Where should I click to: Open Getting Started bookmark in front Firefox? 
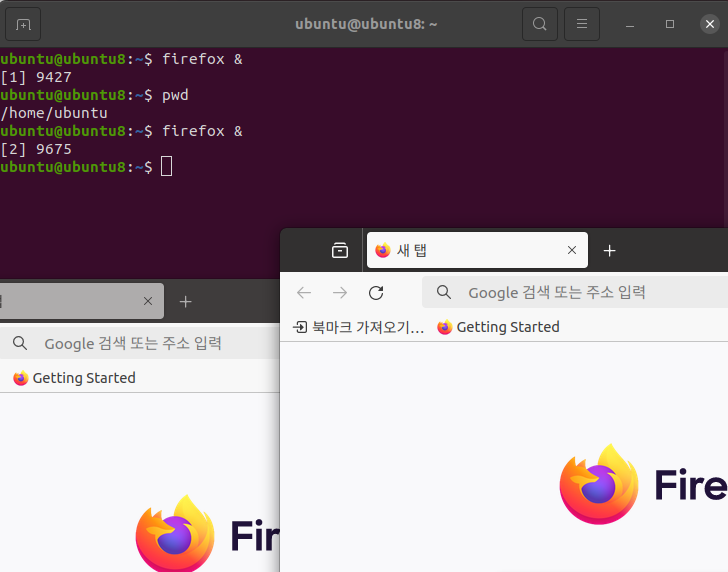click(498, 327)
